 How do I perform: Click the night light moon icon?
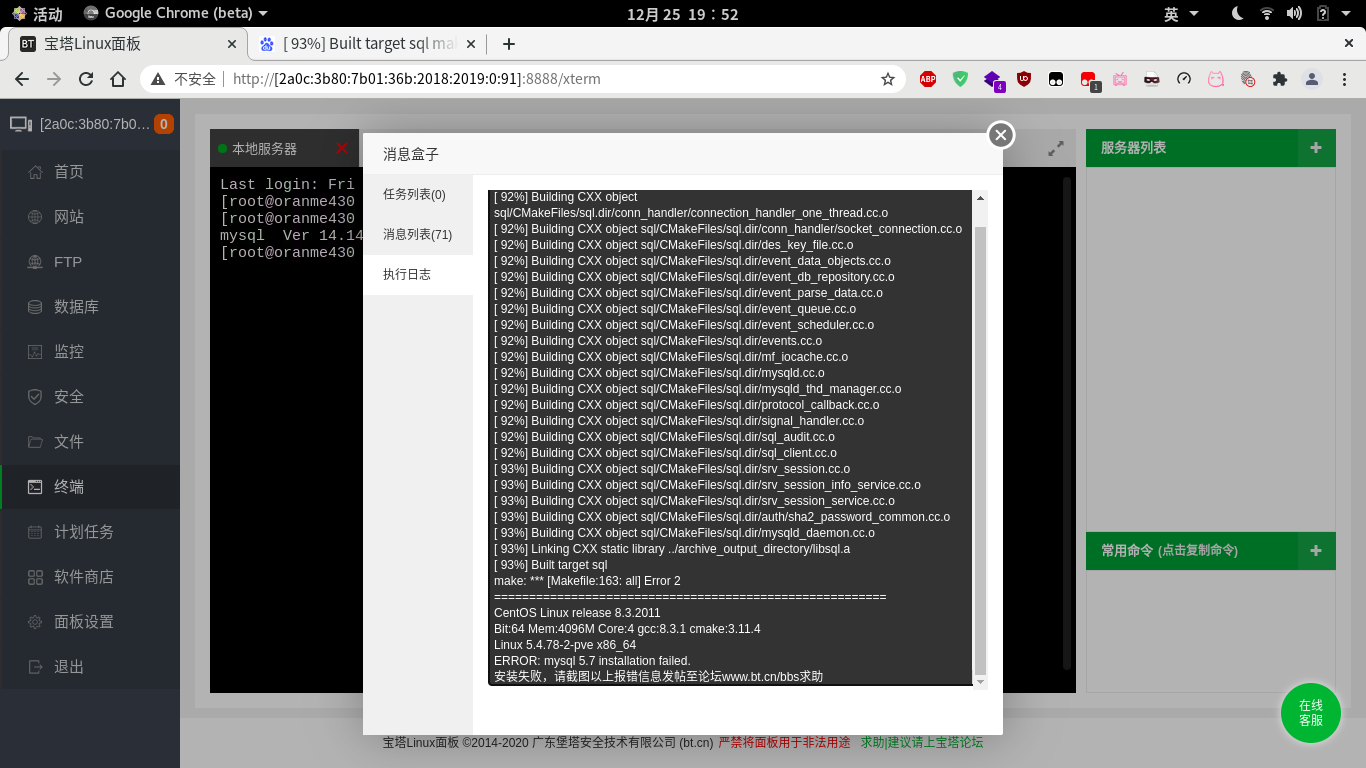[1237, 14]
